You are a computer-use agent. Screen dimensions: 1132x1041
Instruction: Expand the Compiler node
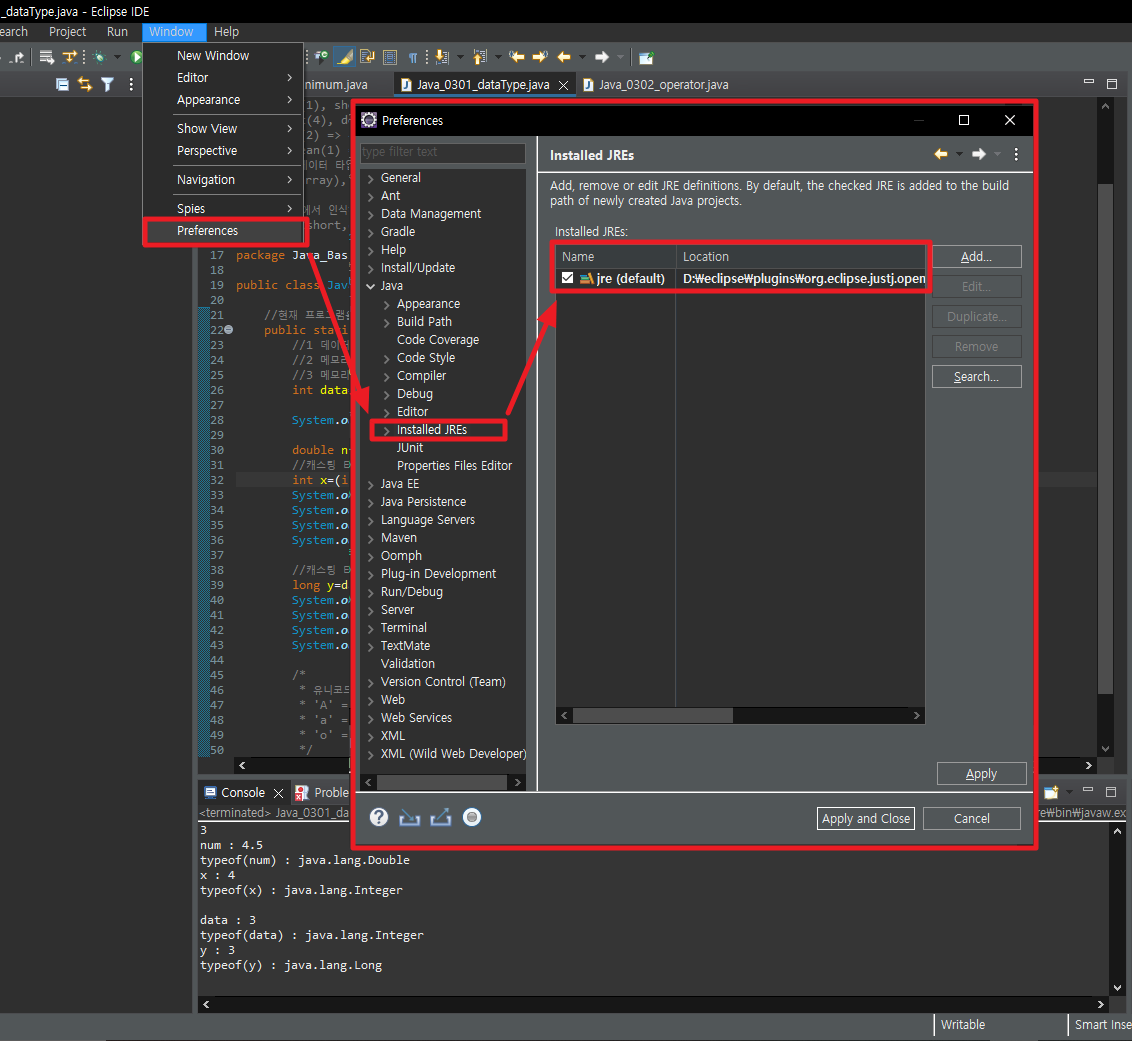pos(386,377)
